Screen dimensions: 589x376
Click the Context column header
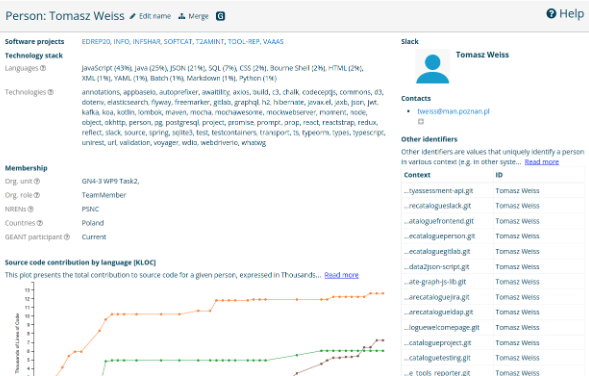[x=417, y=175]
